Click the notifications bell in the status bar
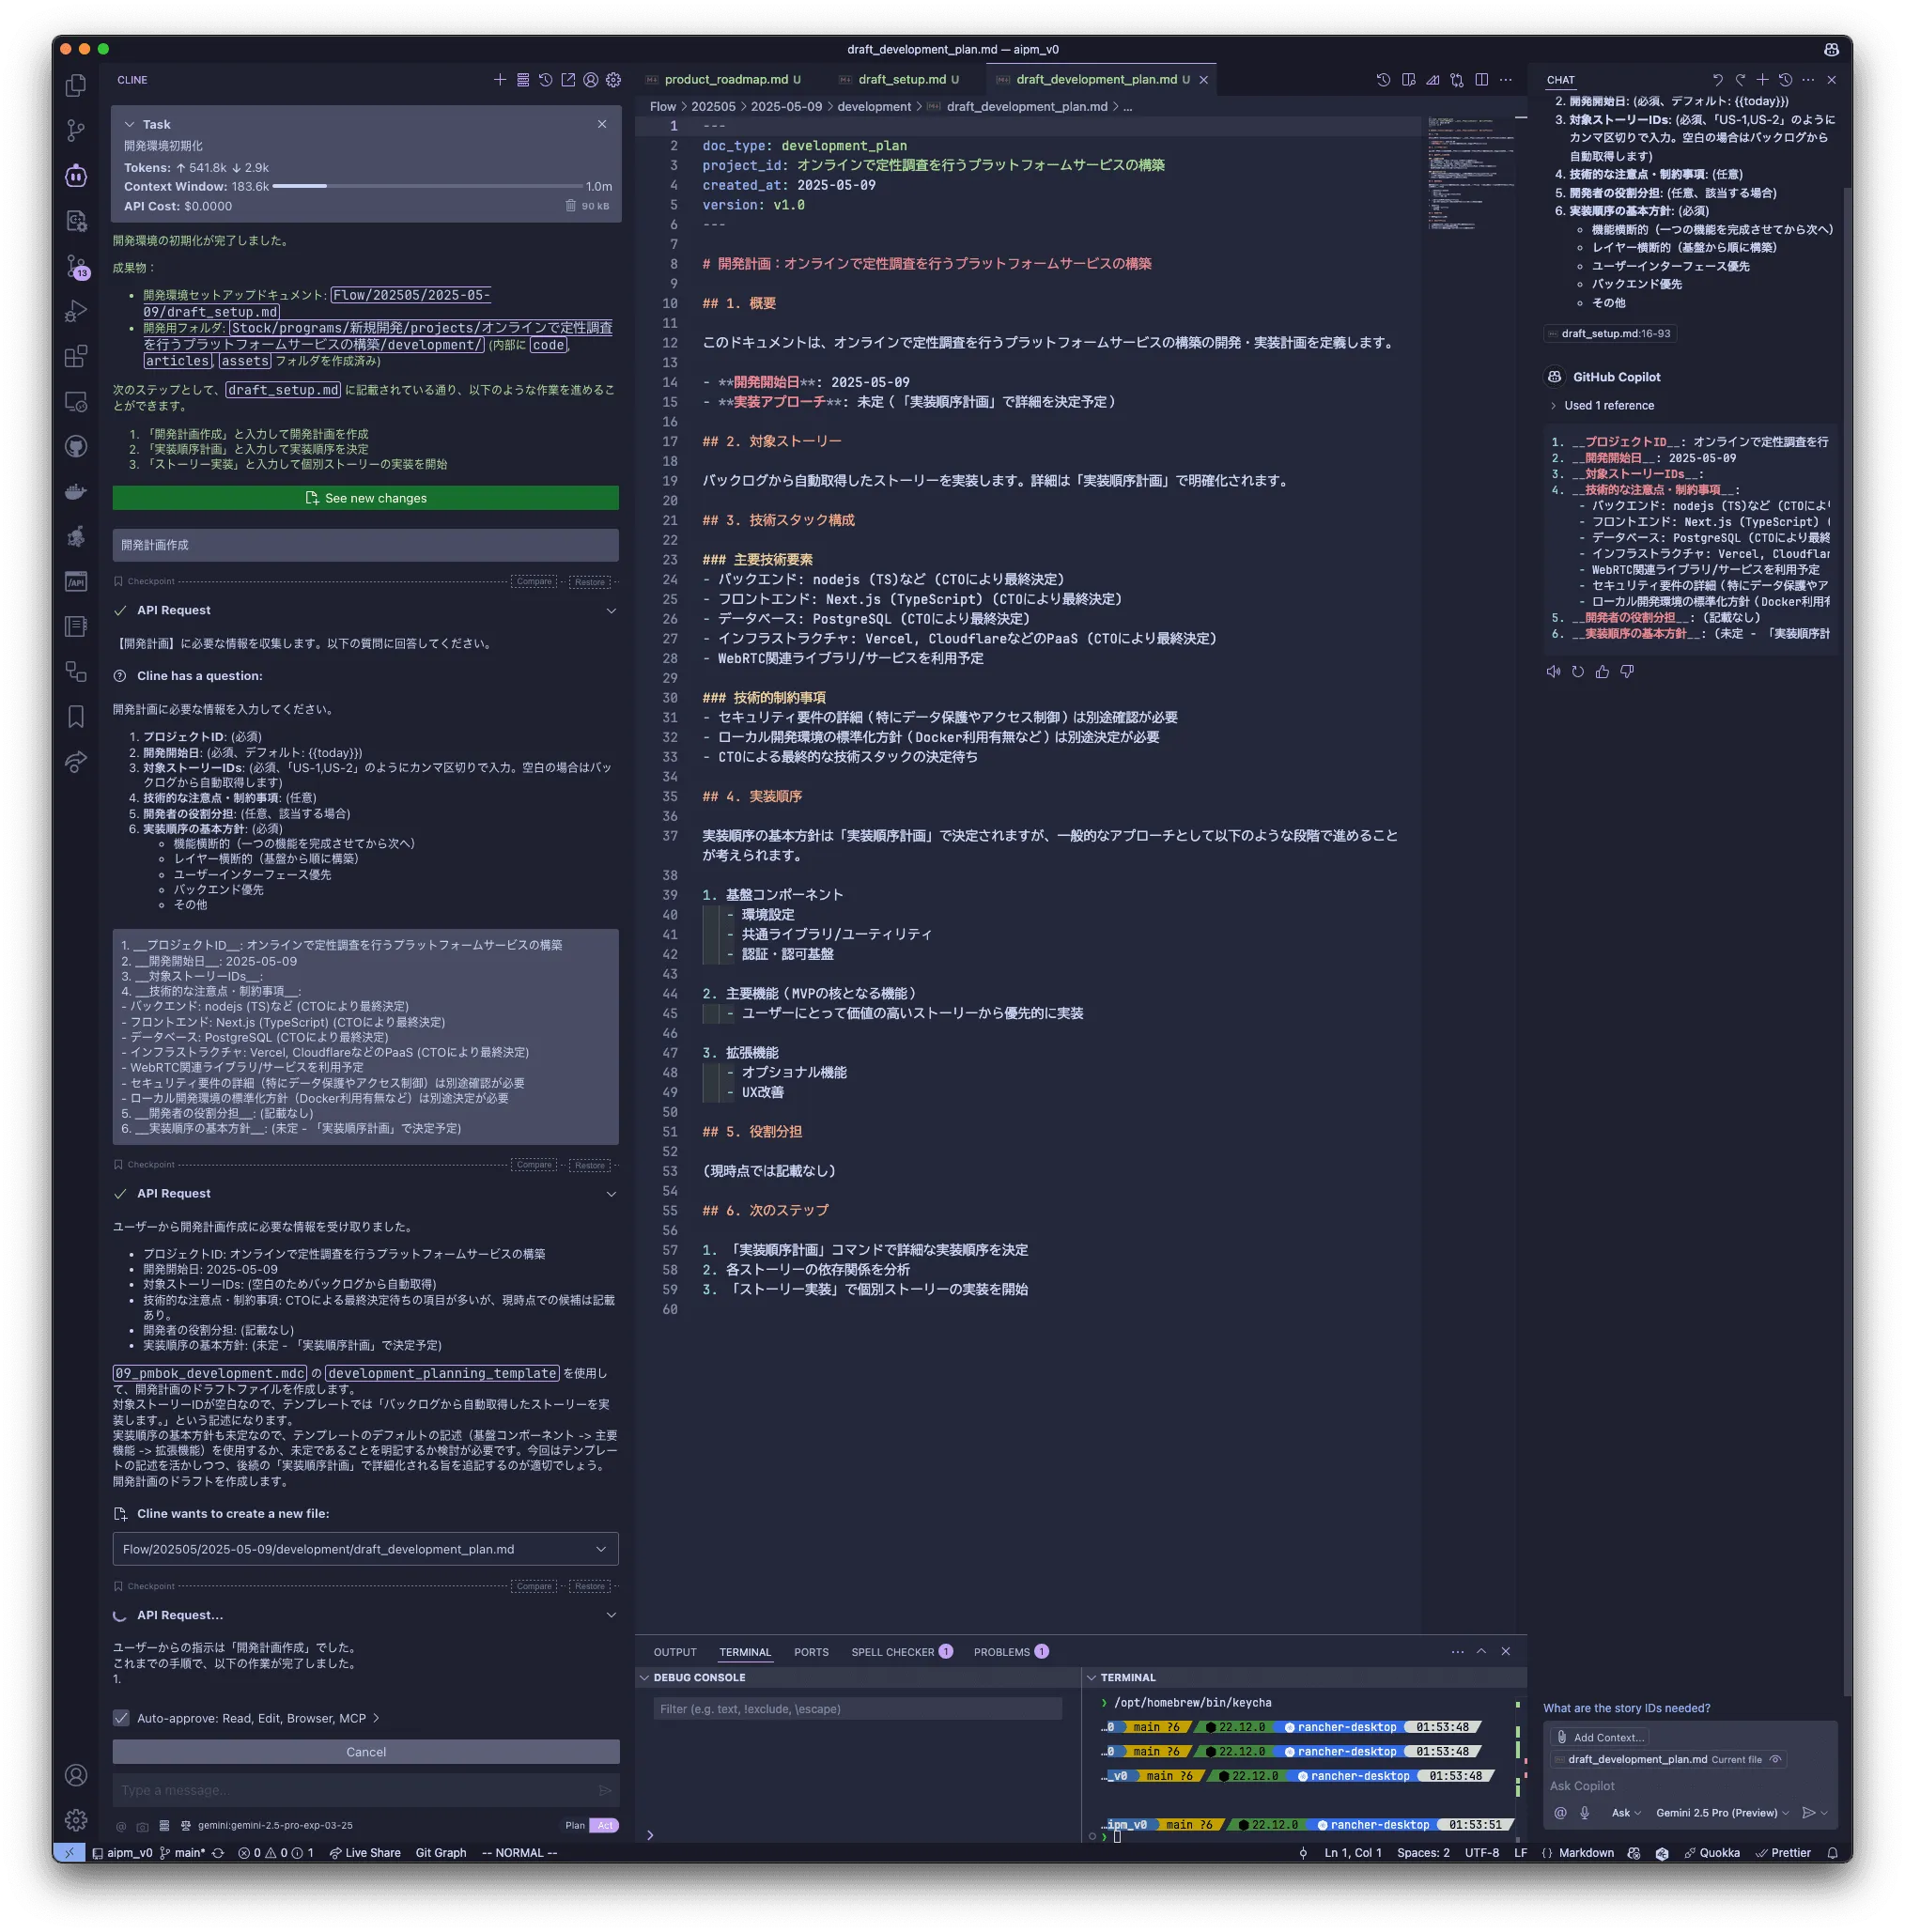Image resolution: width=1905 pixels, height=1932 pixels. 1832,1853
